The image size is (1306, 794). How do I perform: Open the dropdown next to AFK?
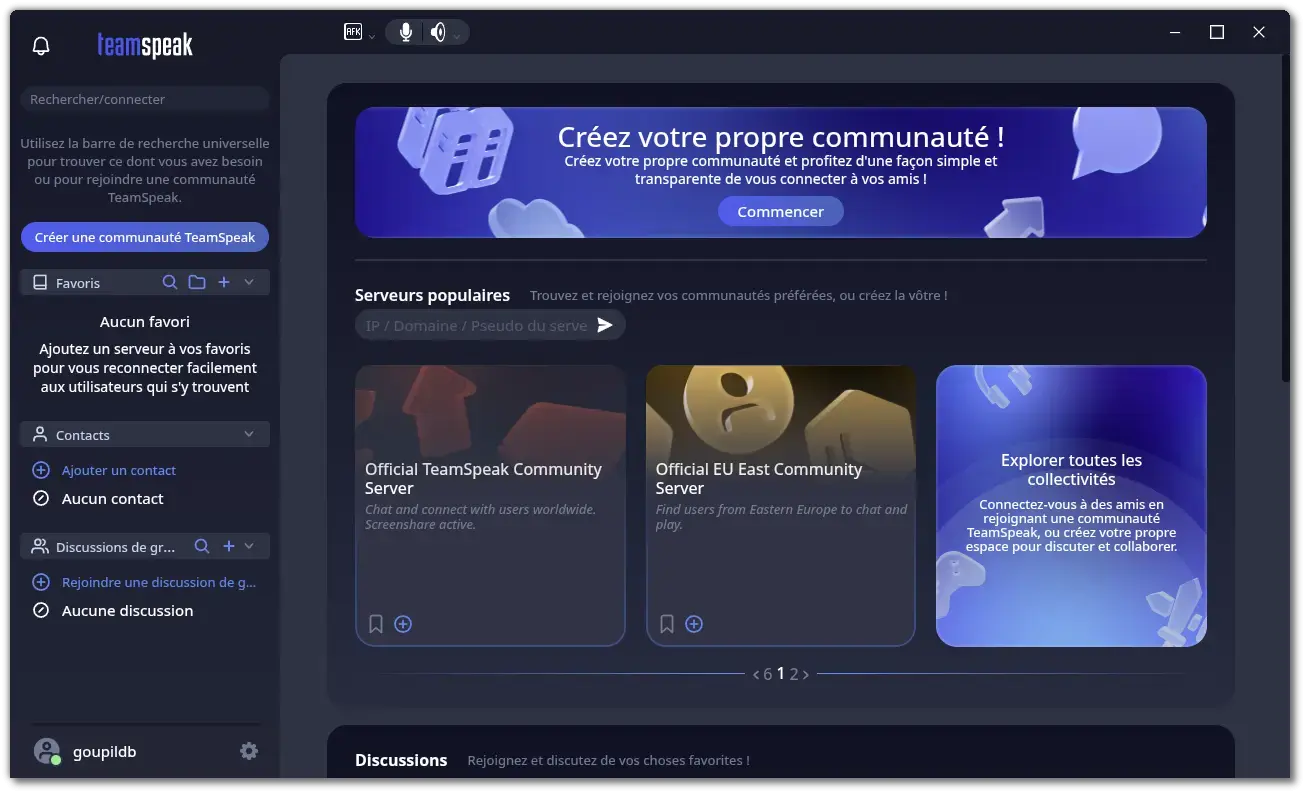coord(372,36)
